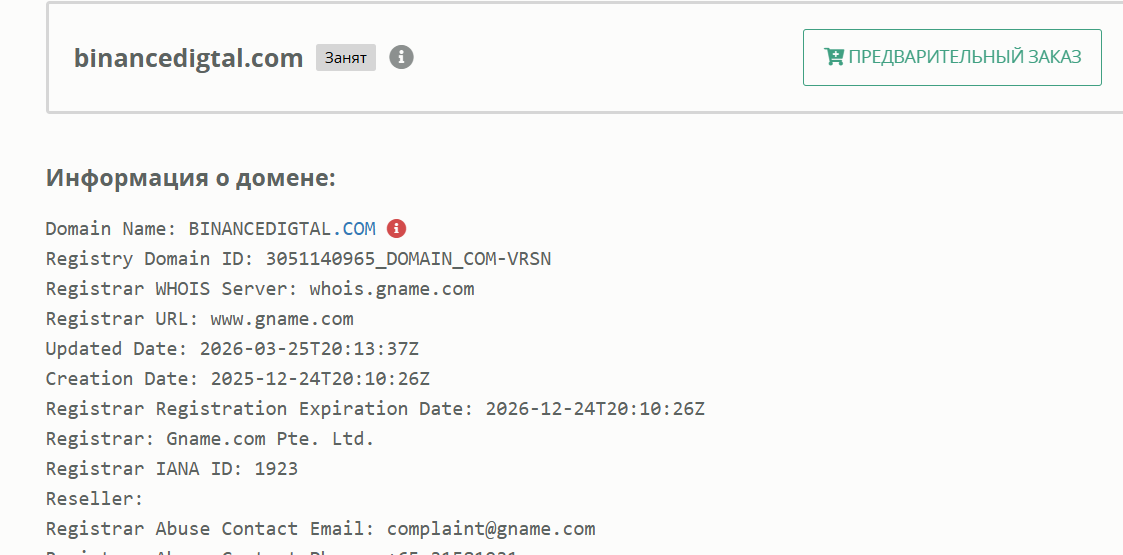The image size is (1123, 555).
Task: Click the Expiration Date value 2026-12-24T20:10:26Z
Action: click(595, 409)
